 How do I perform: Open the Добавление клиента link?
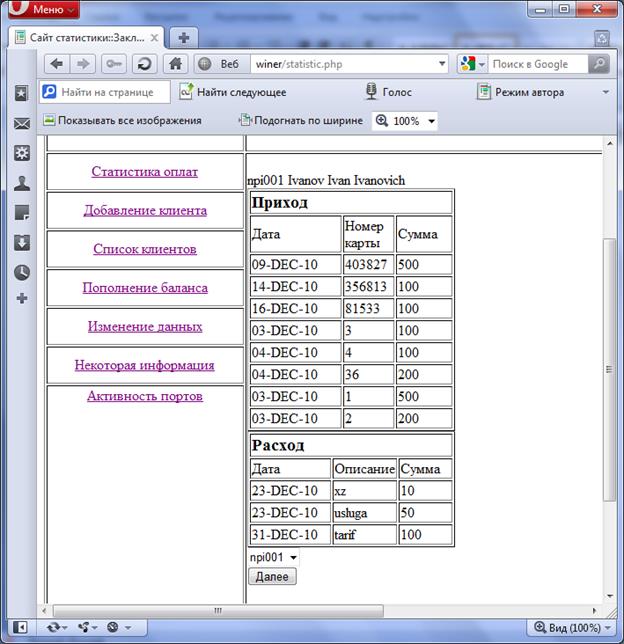(145, 210)
